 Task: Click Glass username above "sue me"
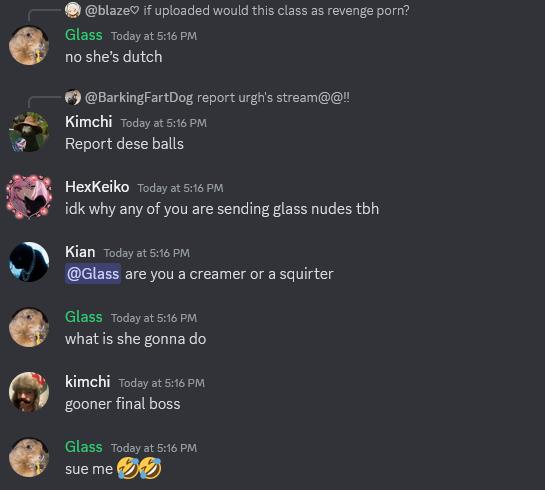point(84,447)
